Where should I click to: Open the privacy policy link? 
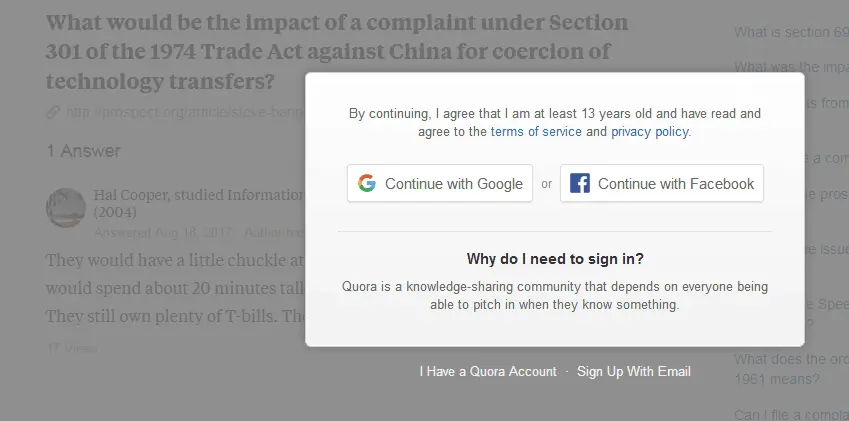pos(650,131)
